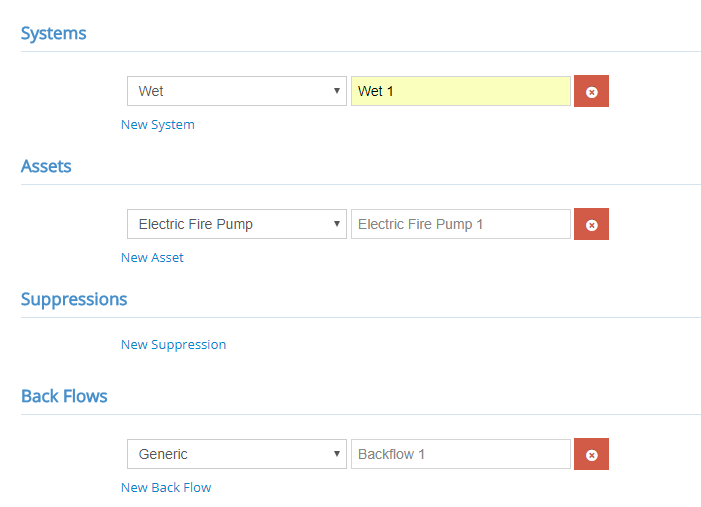Click the Back Flows section heading
The image size is (701, 507).
coord(64,397)
